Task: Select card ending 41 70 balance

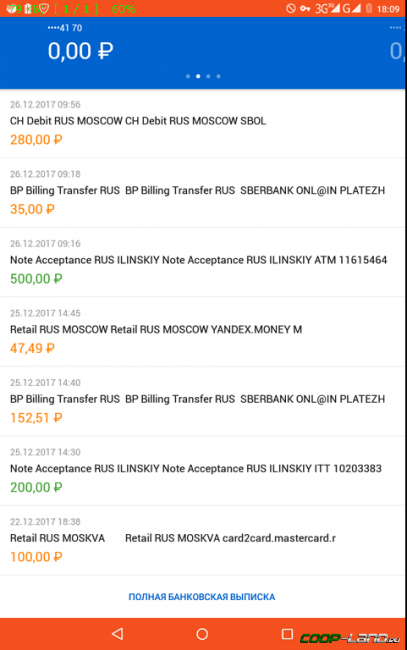Action: coord(81,45)
